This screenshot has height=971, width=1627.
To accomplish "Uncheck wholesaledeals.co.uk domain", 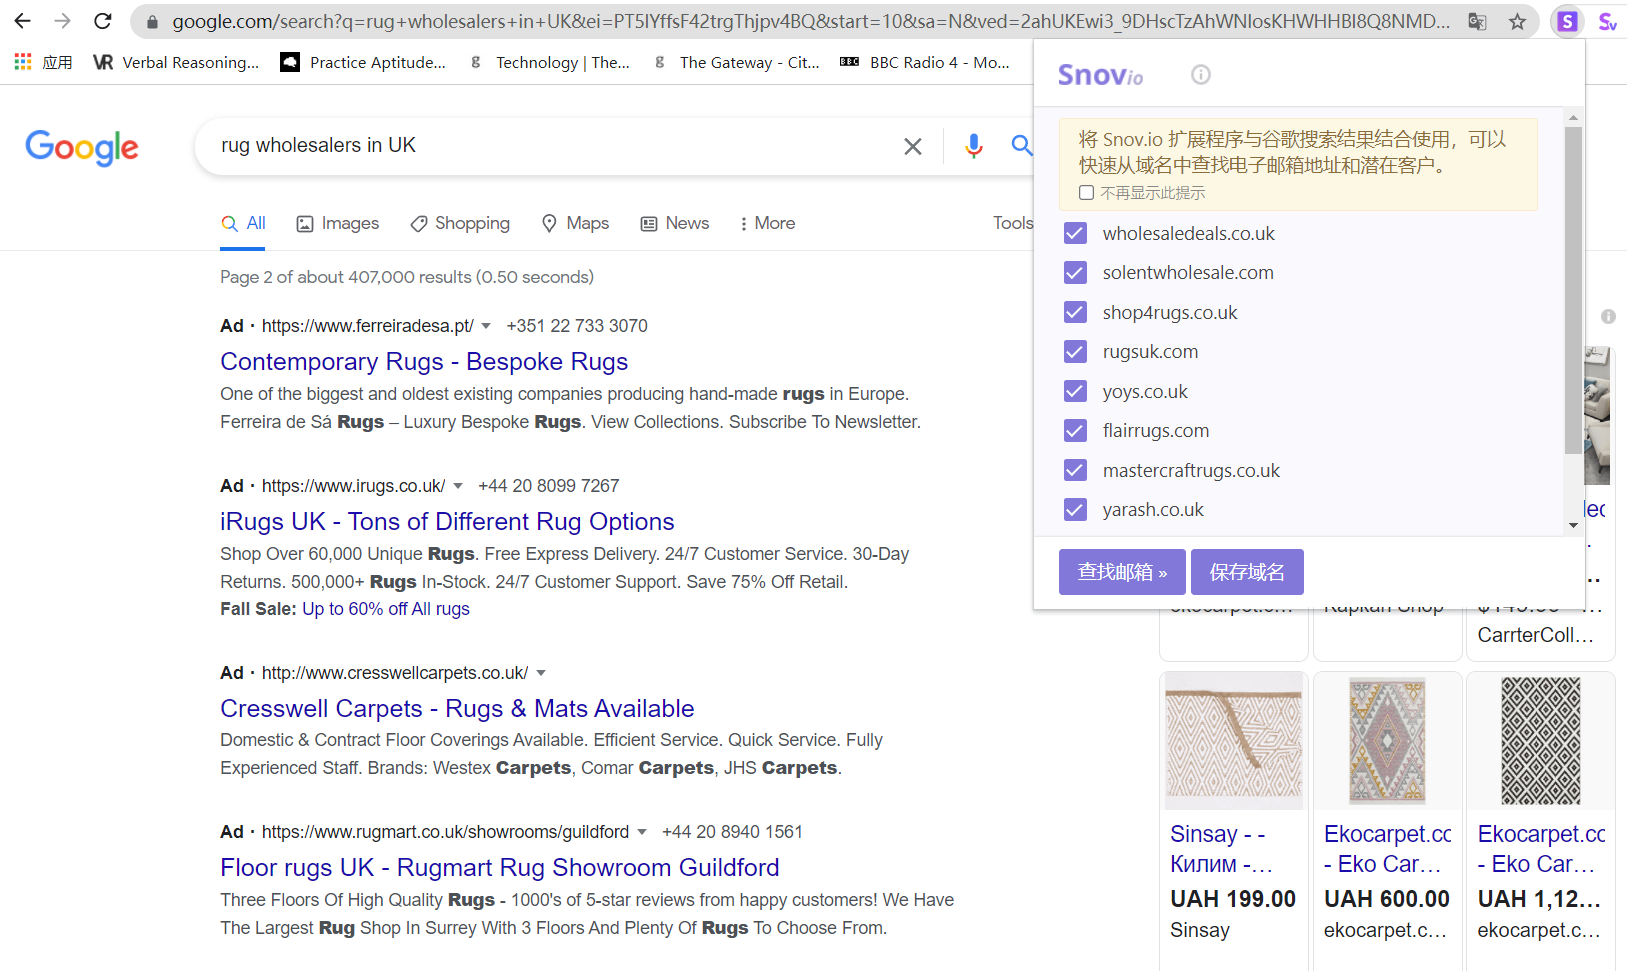I will 1075,233.
